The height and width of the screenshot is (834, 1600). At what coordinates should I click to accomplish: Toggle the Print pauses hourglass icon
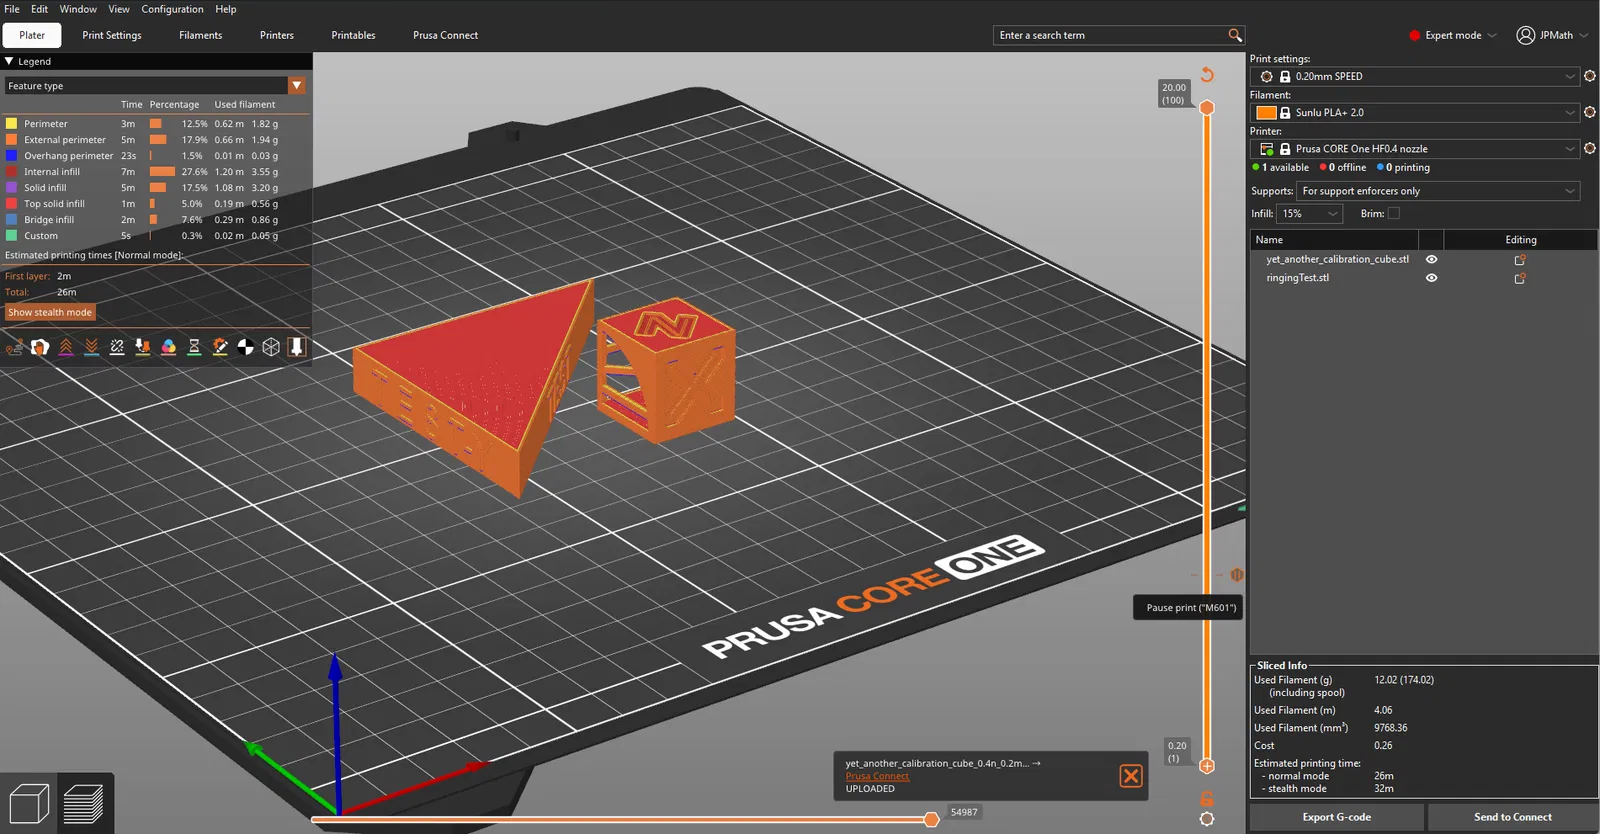pyautogui.click(x=194, y=347)
